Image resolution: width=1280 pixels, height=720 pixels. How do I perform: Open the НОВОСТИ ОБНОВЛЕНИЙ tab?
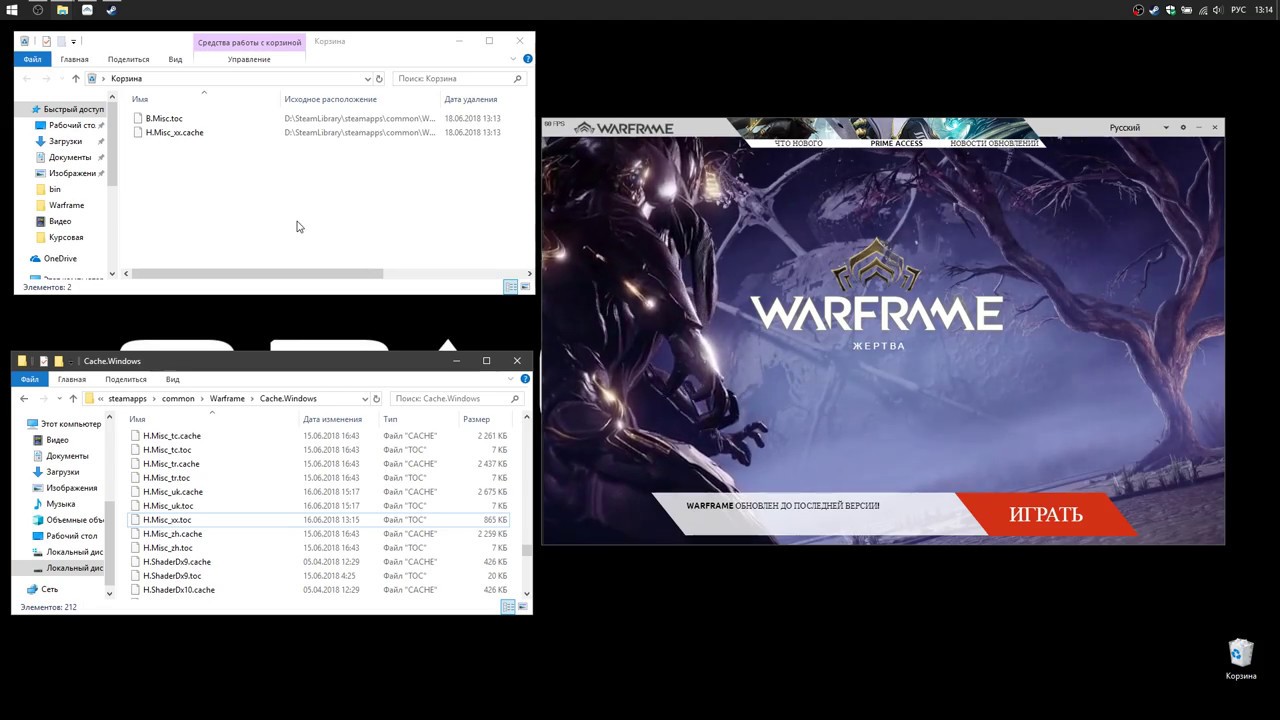[x=994, y=143]
